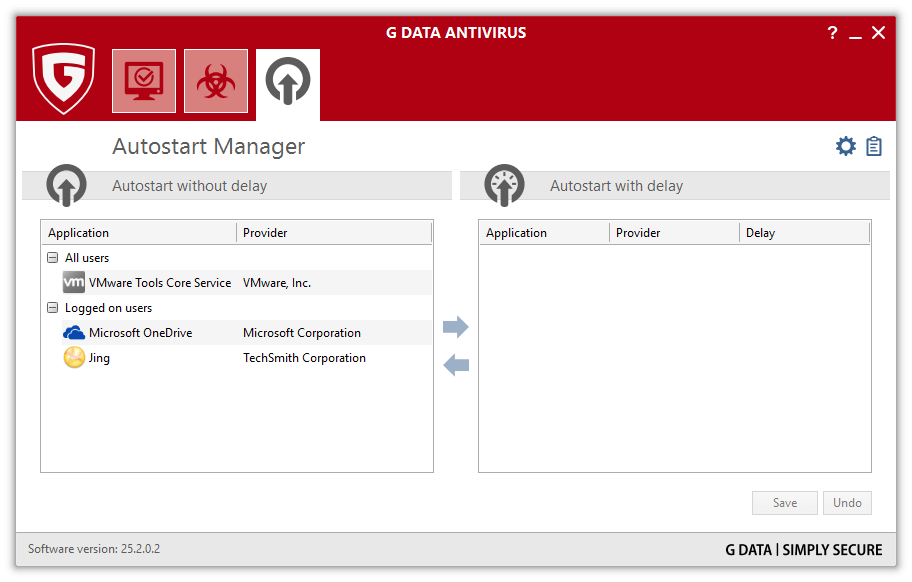Click 'VMware, Inc.' provider text
The height and width of the screenshot is (582, 912).
277,283
